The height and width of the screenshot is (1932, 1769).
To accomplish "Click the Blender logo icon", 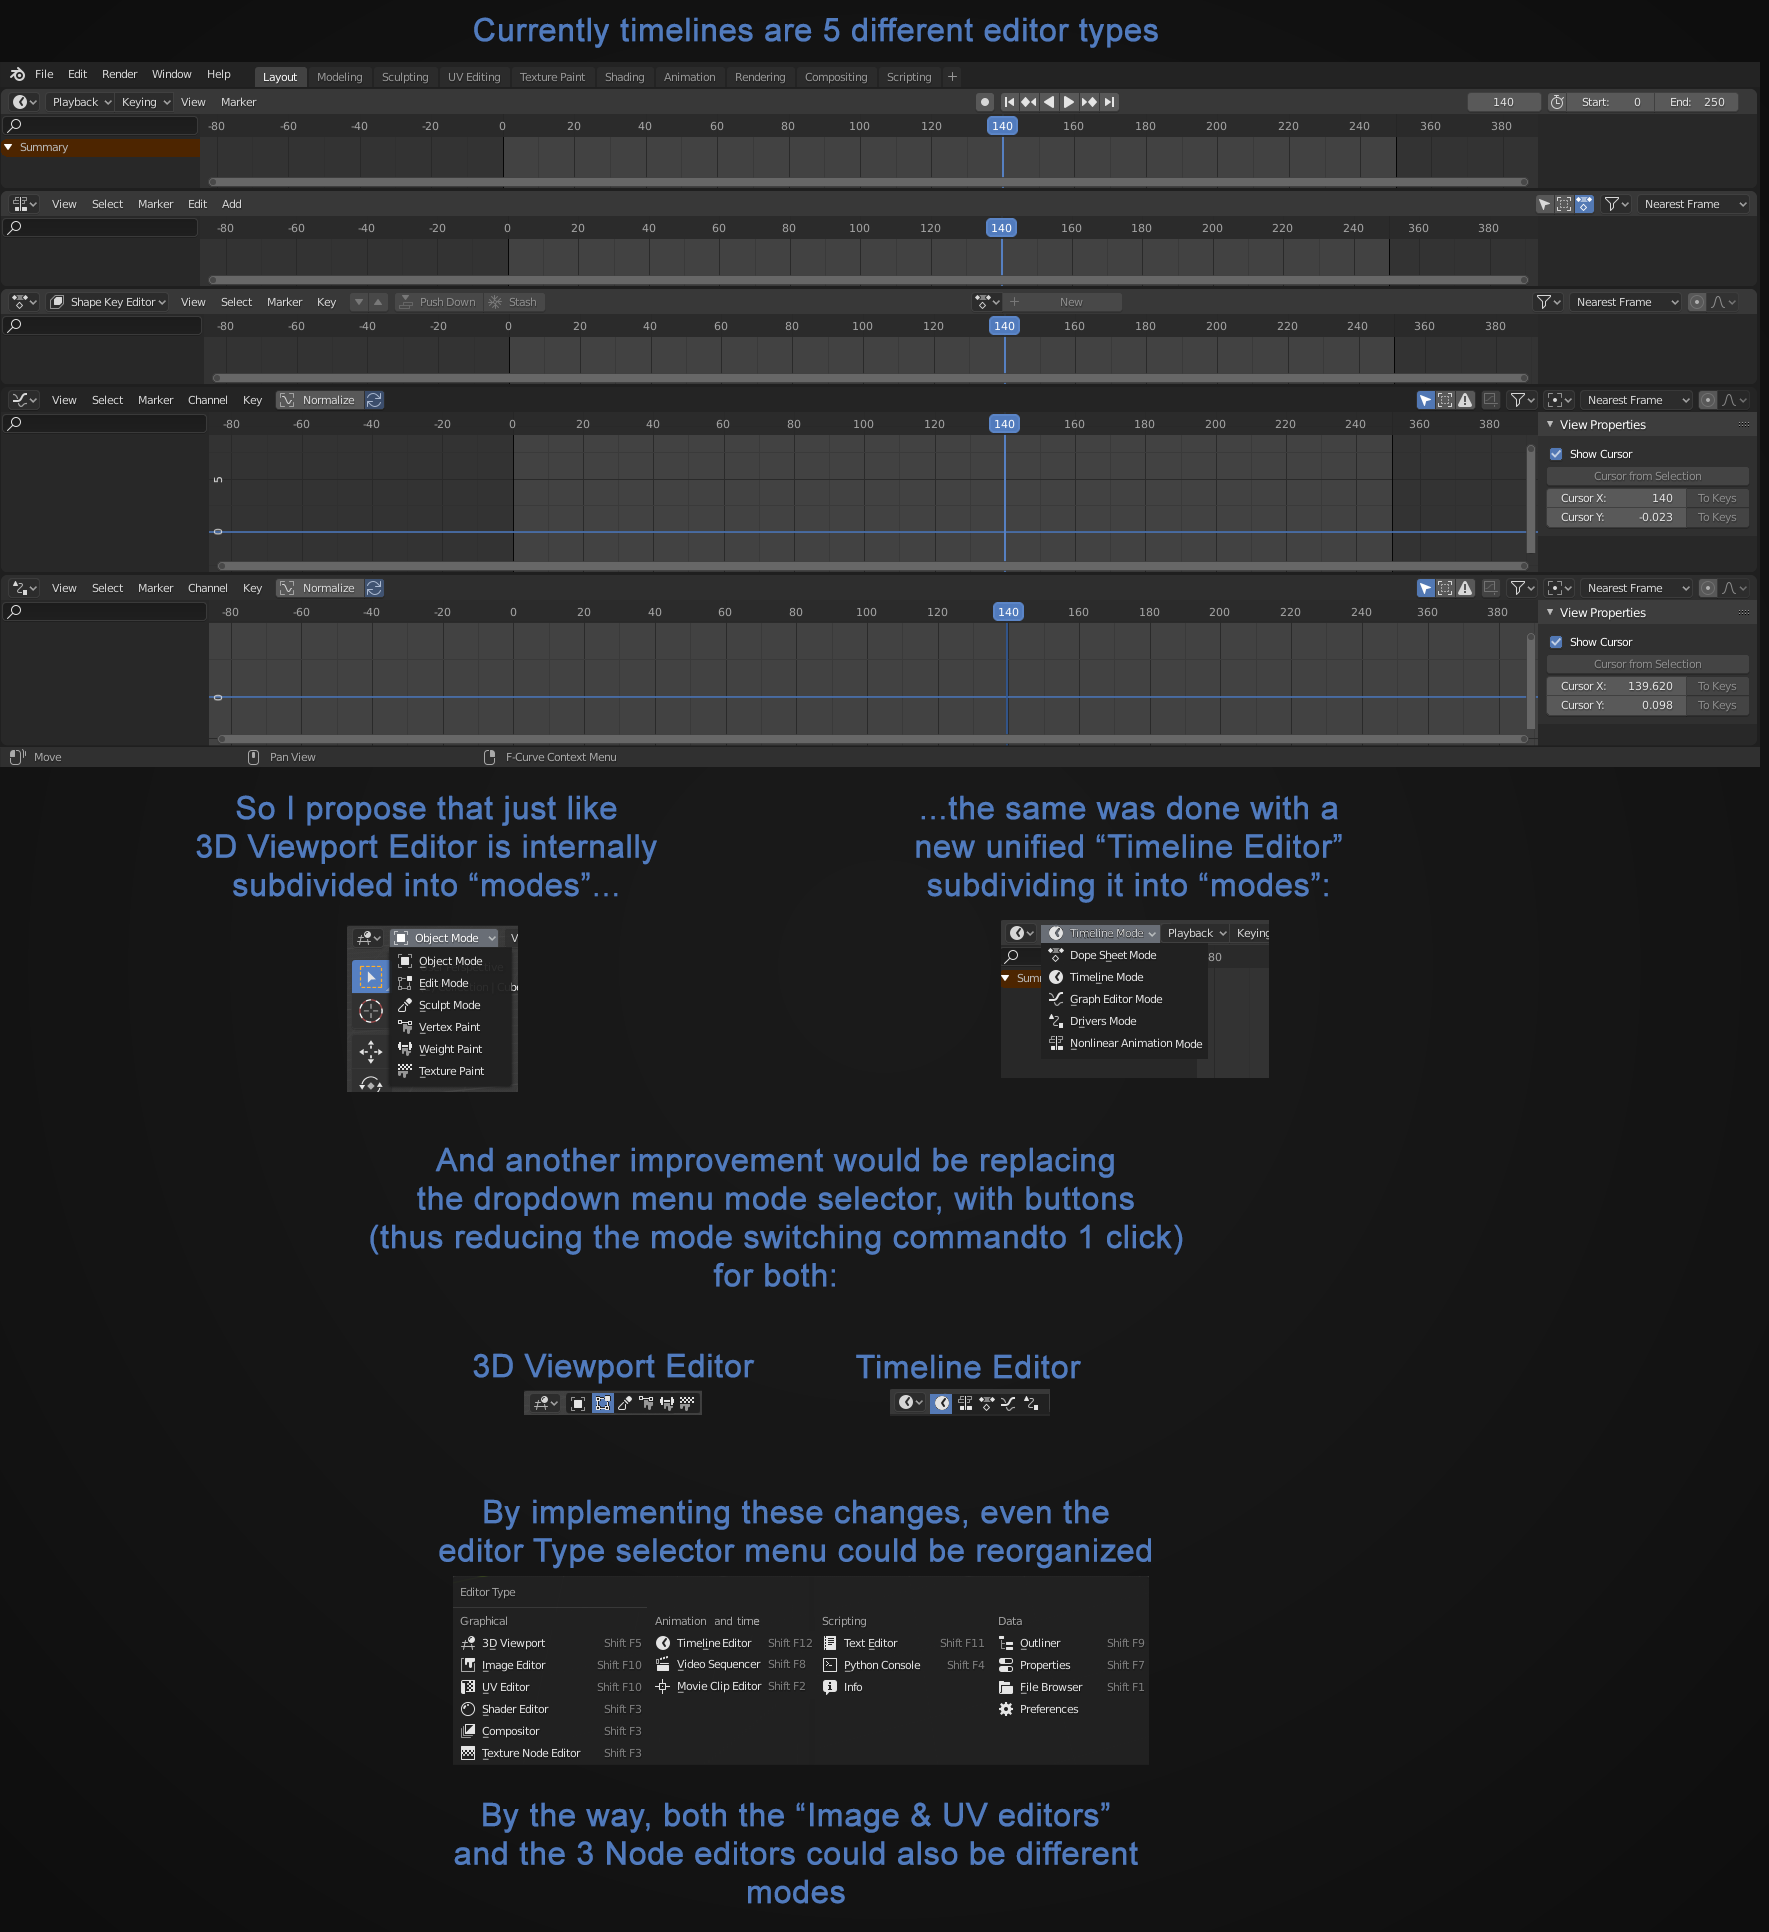I will point(17,75).
